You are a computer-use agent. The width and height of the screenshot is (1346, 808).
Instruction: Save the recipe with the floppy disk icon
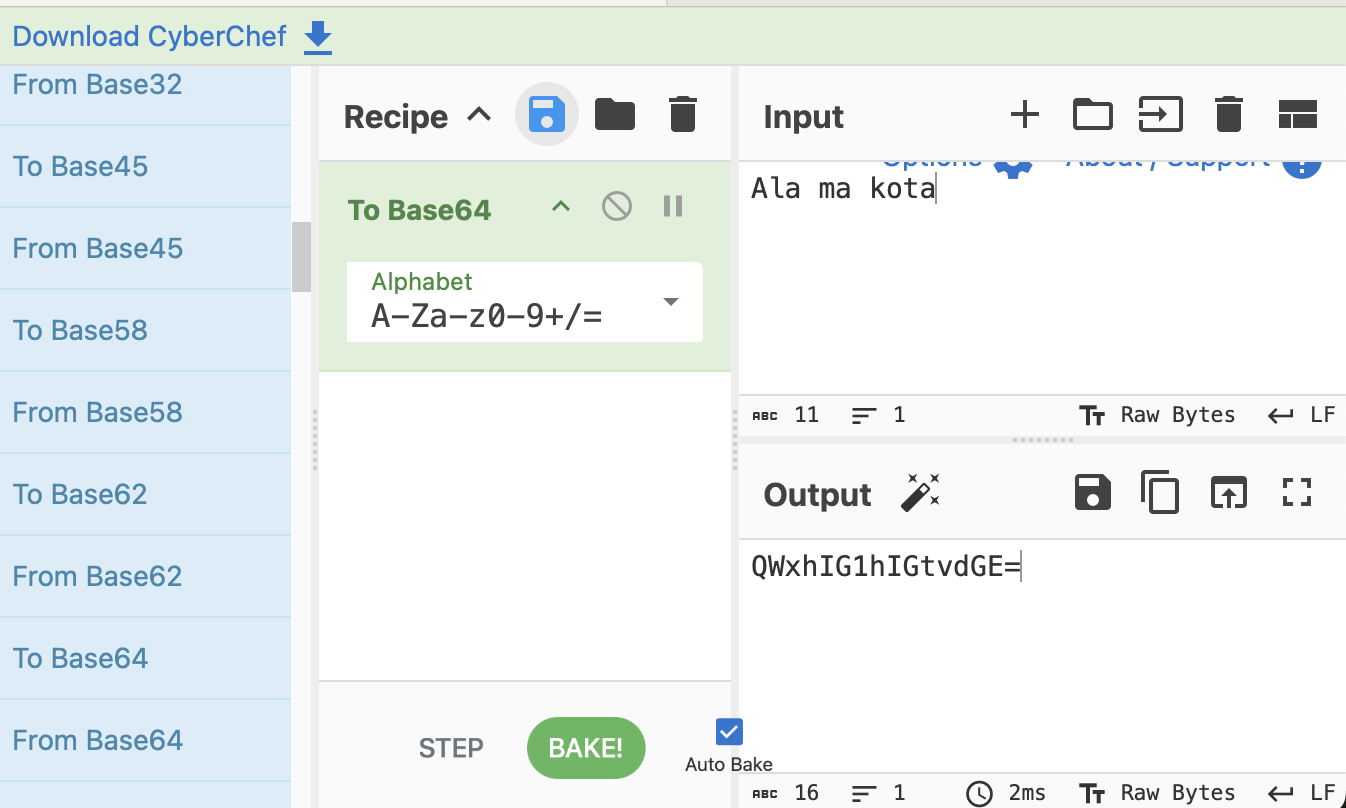546,115
